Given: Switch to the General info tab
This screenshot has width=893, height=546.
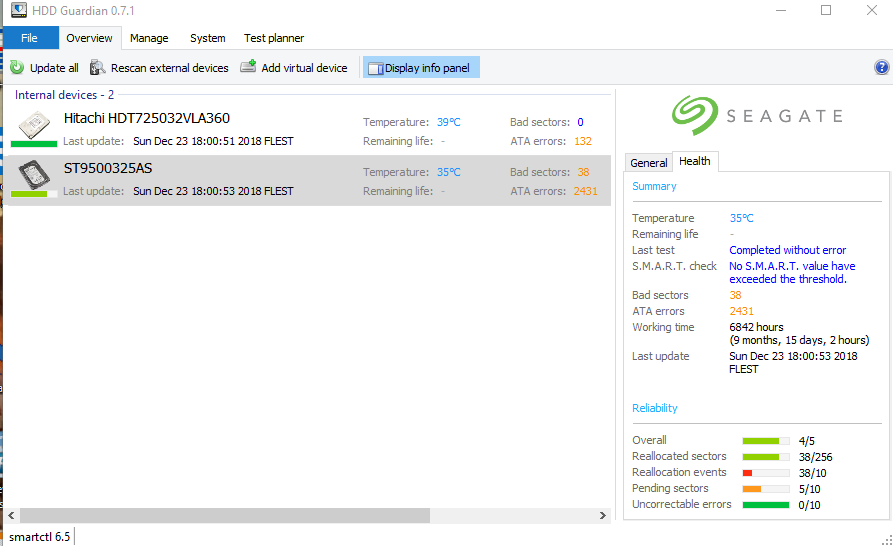Looking at the screenshot, I should tap(649, 163).
